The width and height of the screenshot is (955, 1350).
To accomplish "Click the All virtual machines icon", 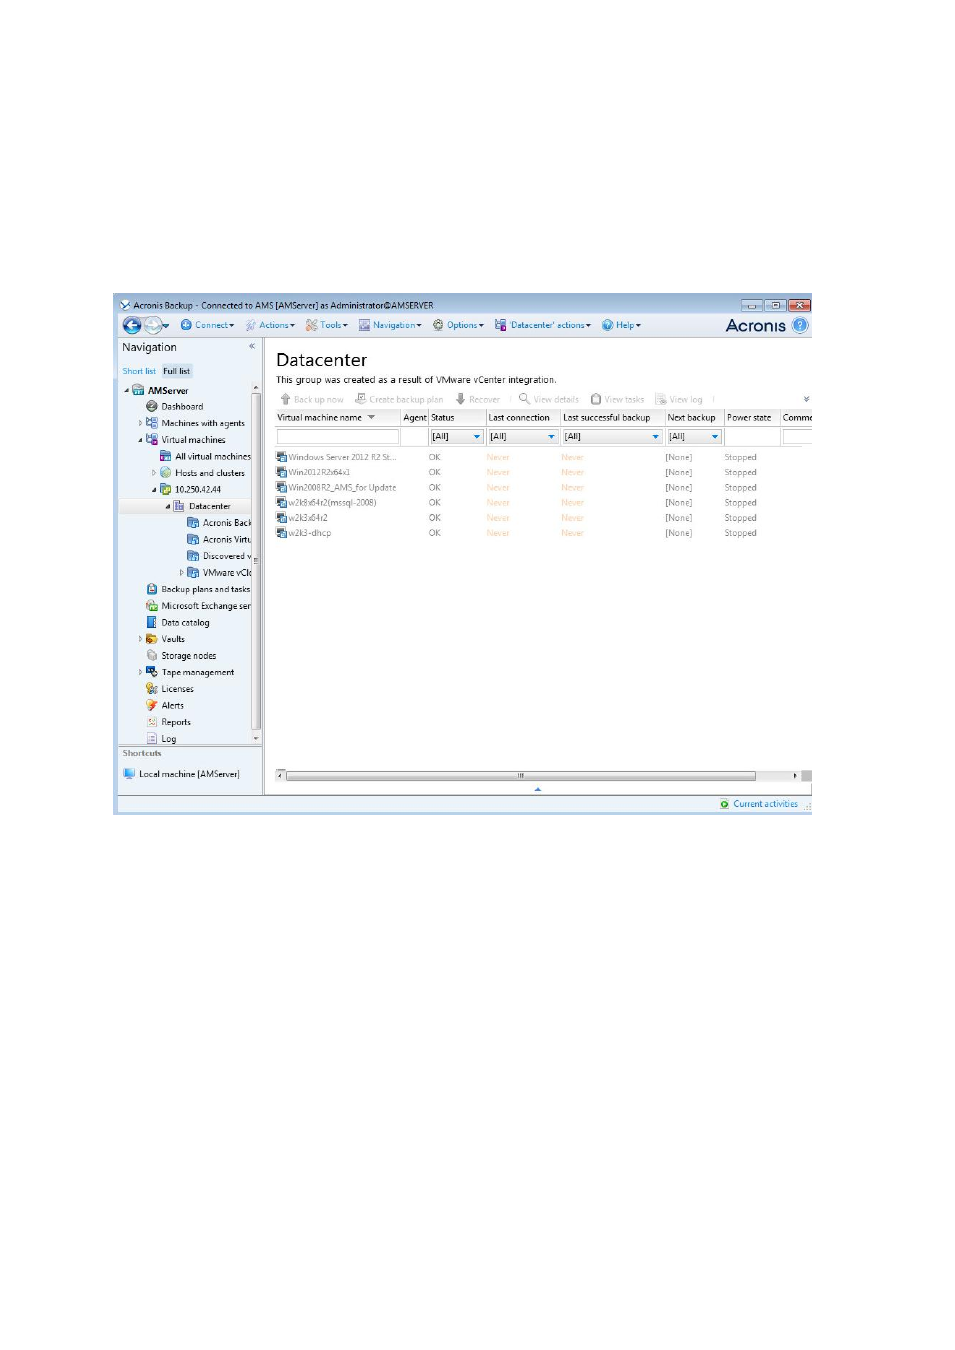I will [x=166, y=456].
